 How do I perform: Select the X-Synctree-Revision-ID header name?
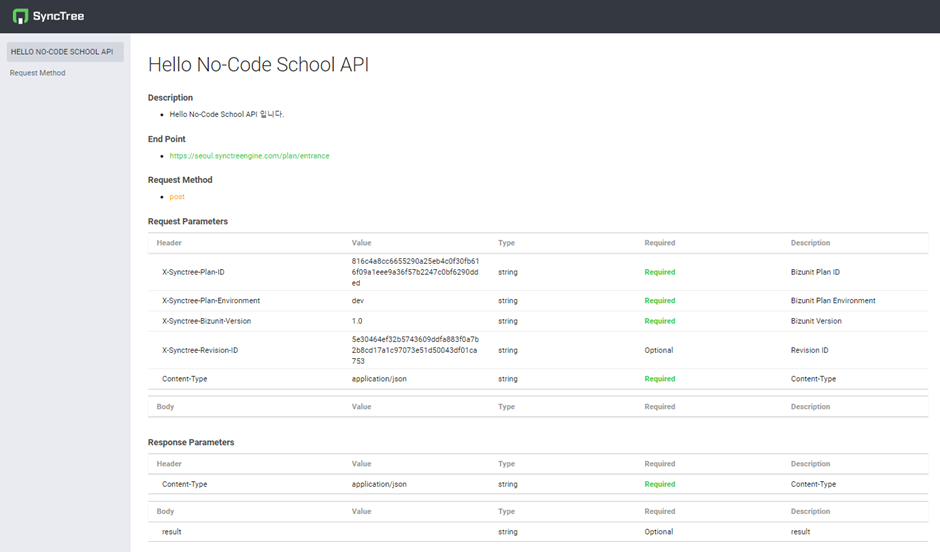click(200, 350)
